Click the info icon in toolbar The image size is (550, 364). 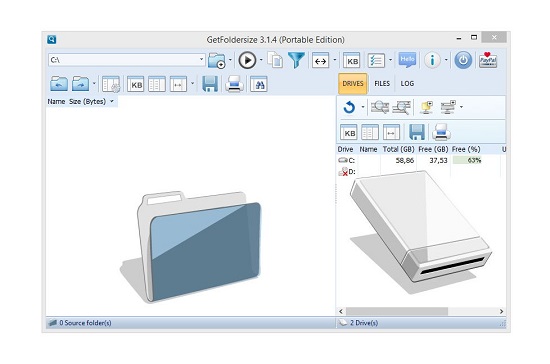[x=432, y=60]
